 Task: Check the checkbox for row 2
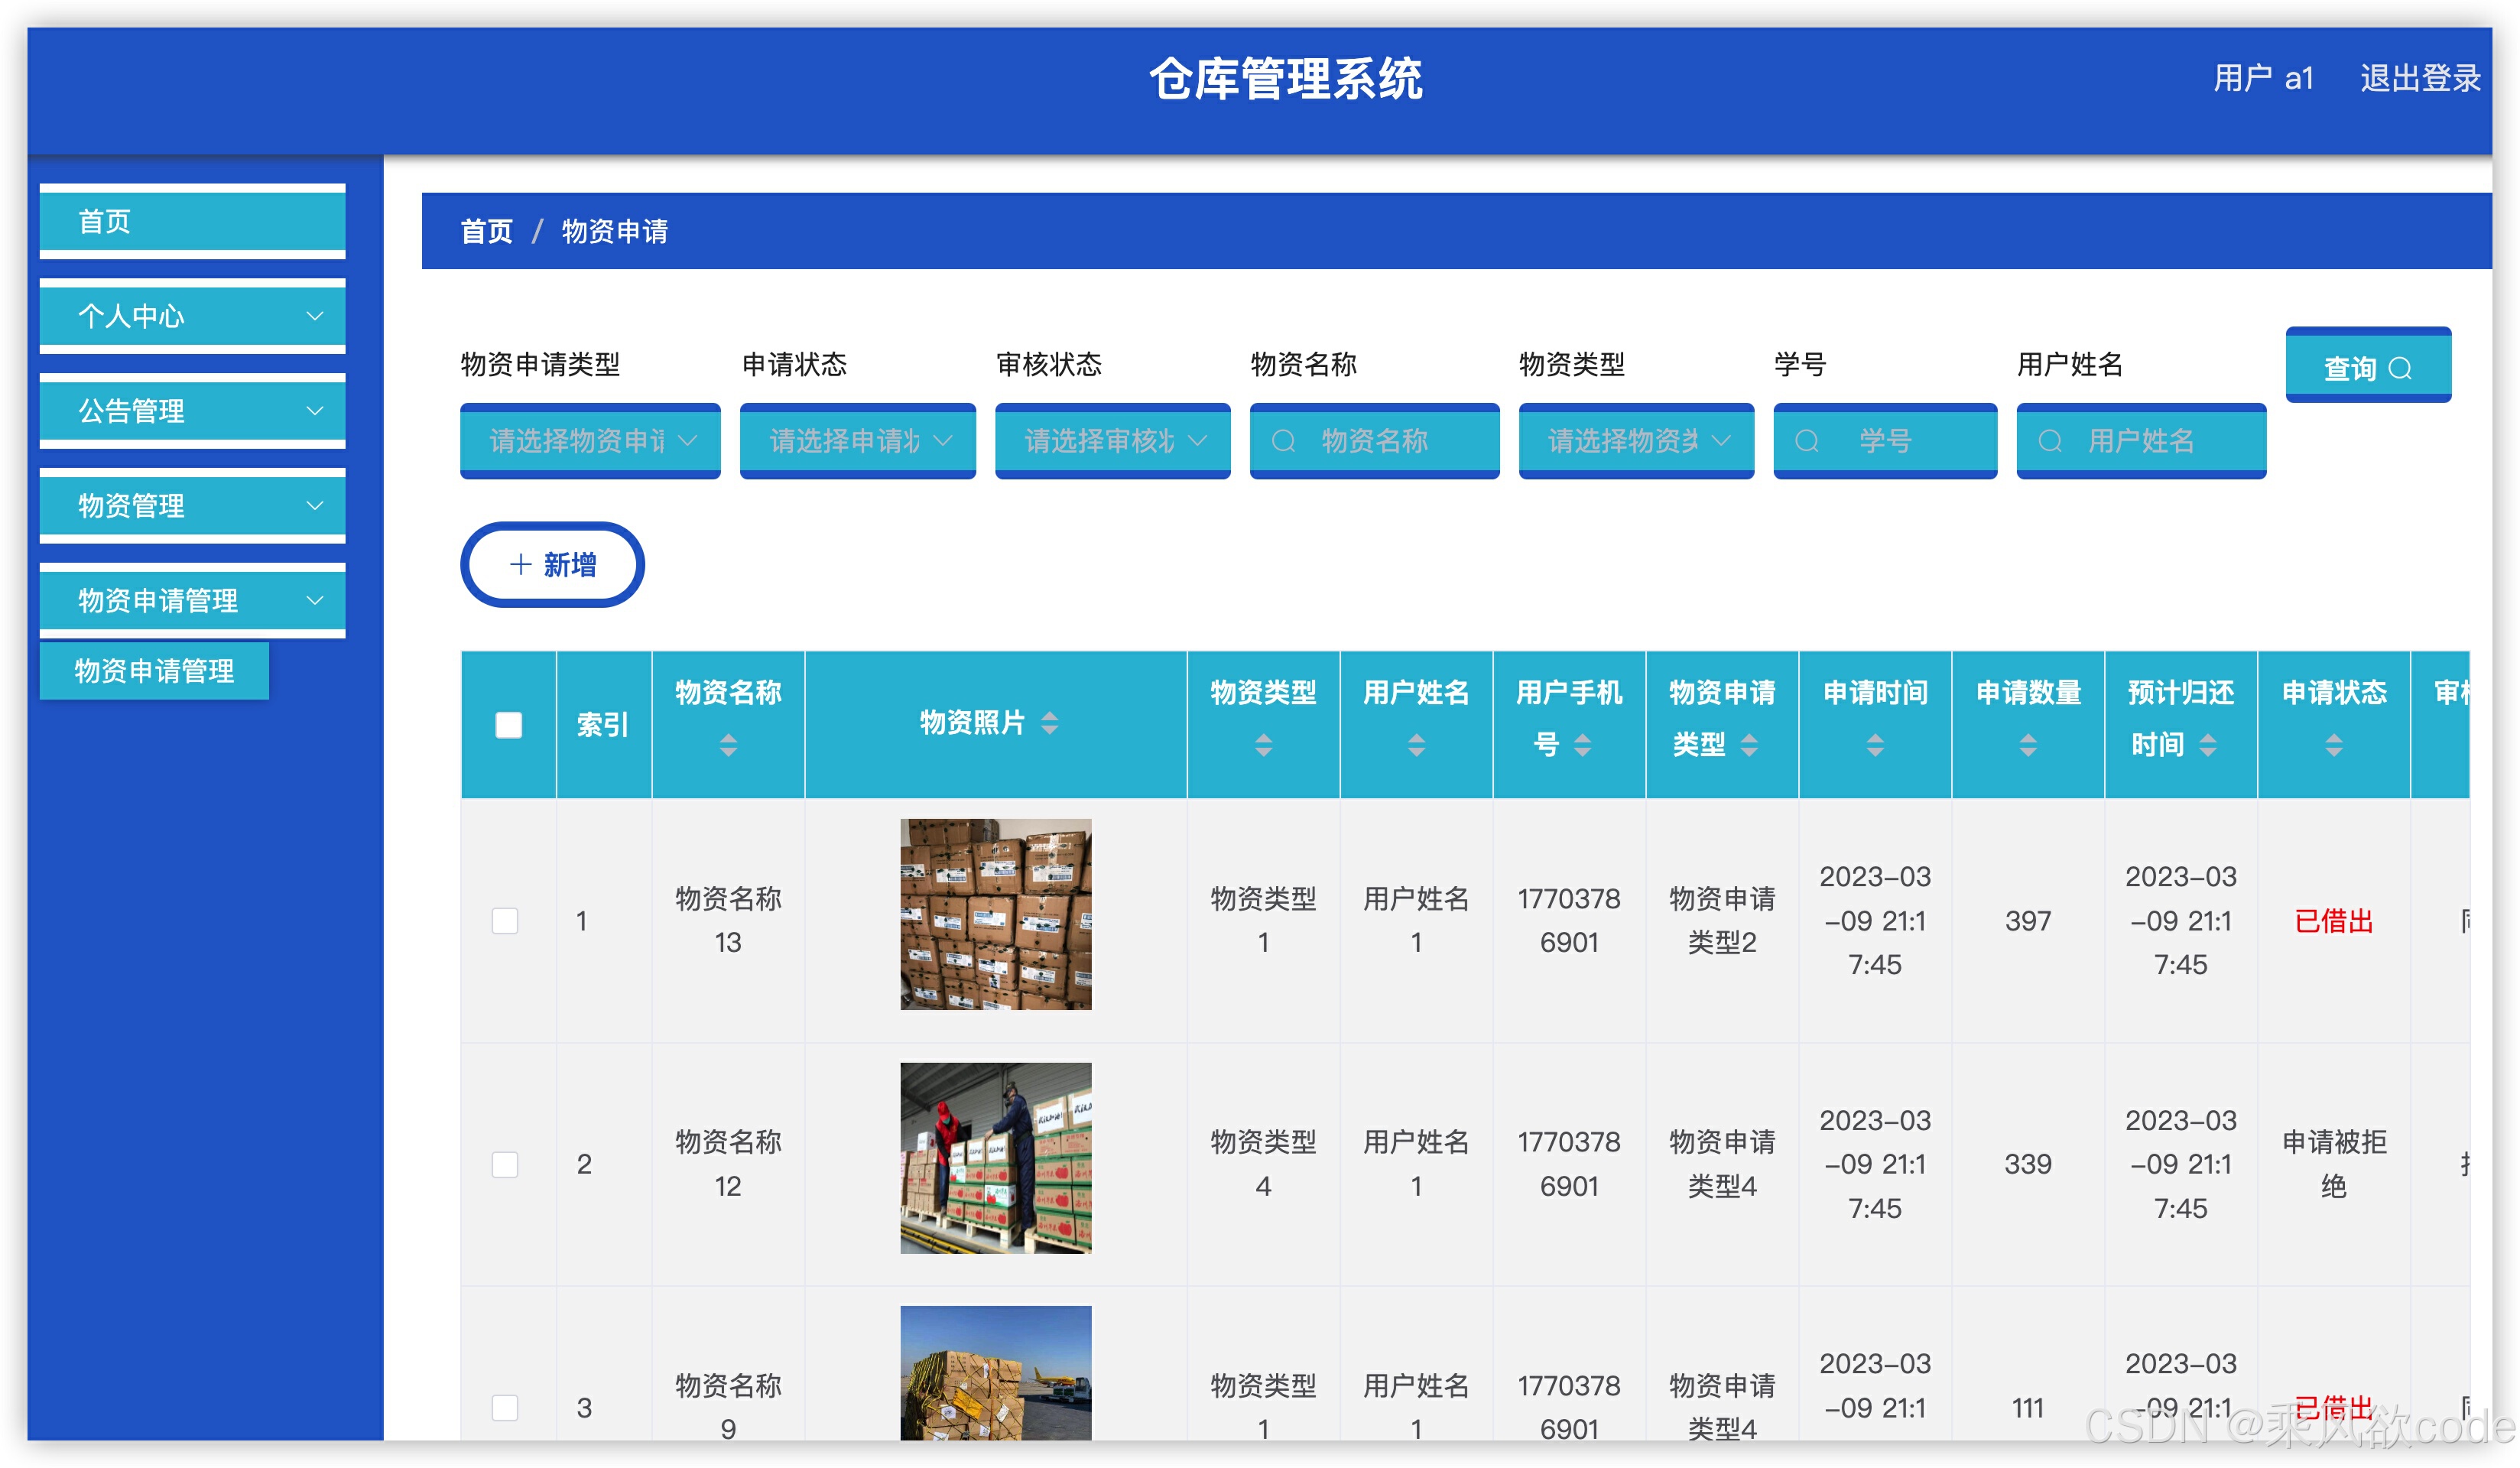click(x=507, y=1164)
